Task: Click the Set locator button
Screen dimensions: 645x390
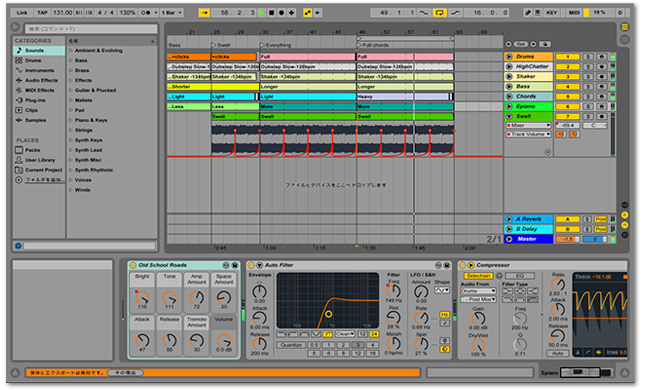Action: pos(521,44)
